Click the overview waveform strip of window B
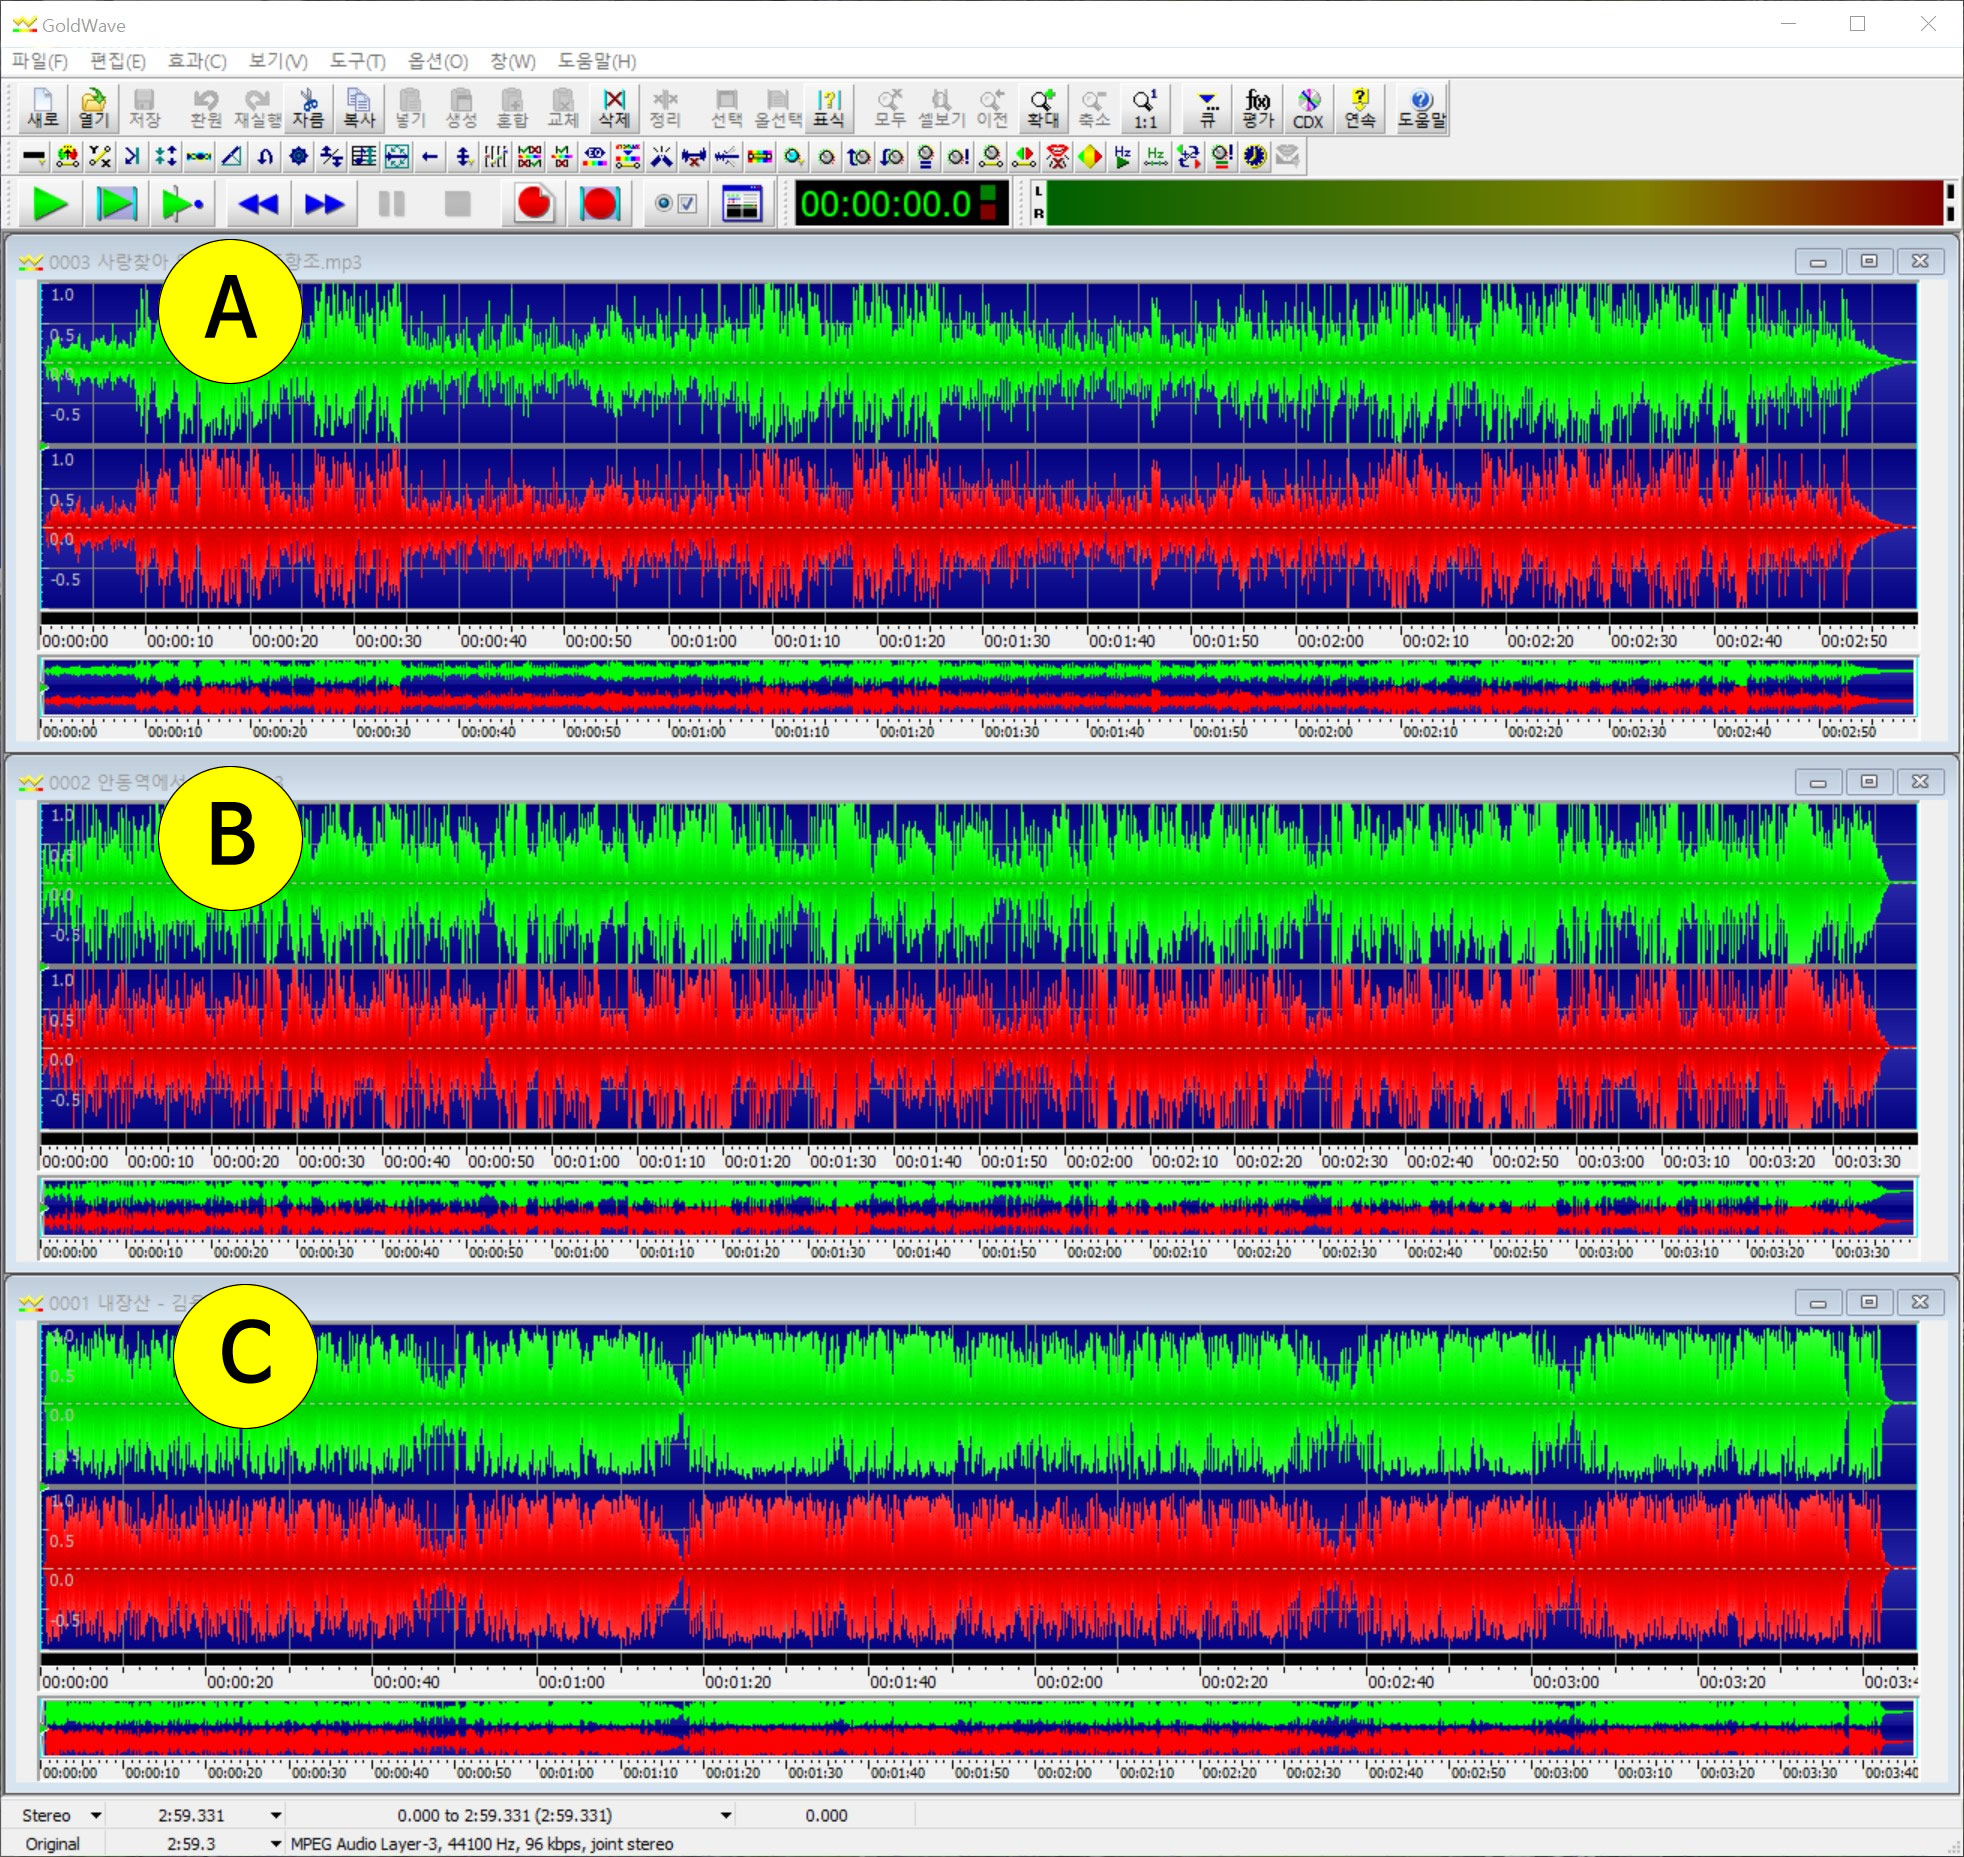The image size is (1964, 1857). [978, 1207]
